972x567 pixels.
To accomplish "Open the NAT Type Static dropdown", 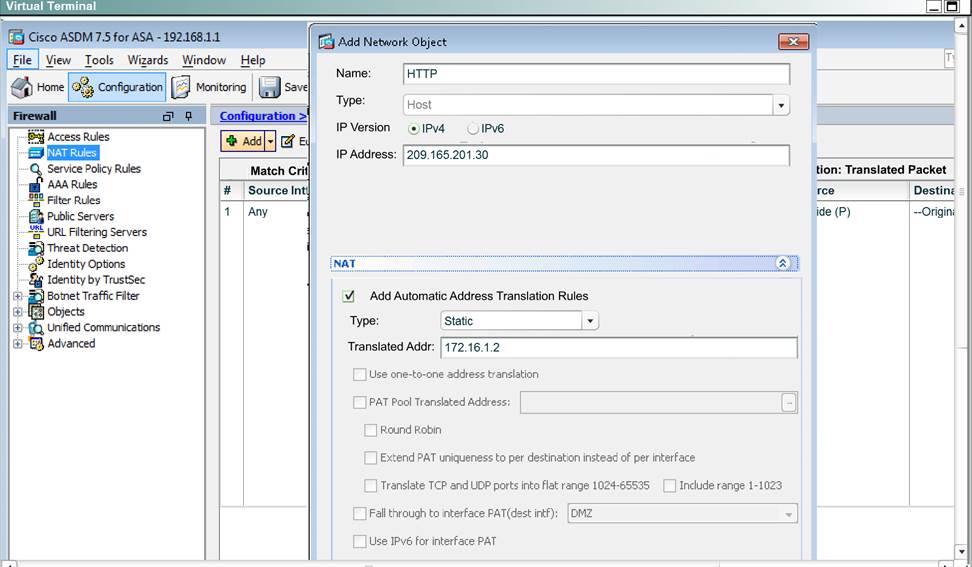I will (x=590, y=321).
